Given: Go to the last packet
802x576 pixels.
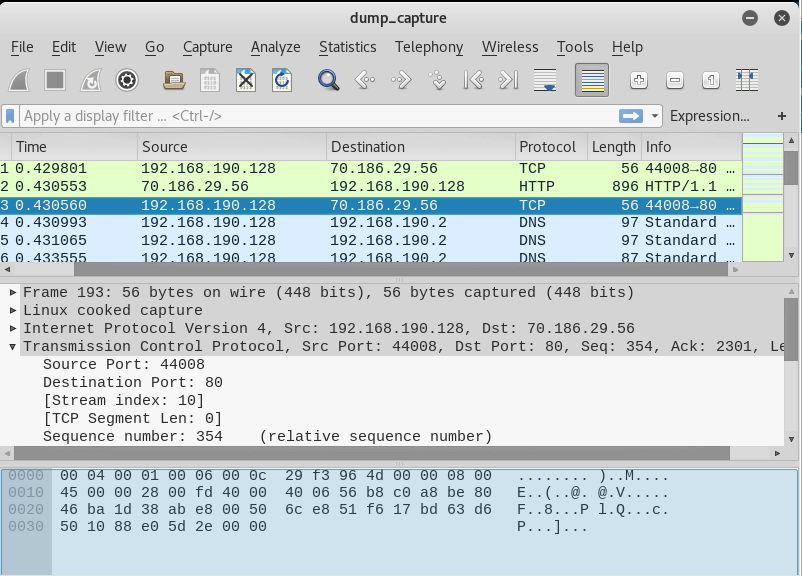Looking at the screenshot, I should coord(509,80).
